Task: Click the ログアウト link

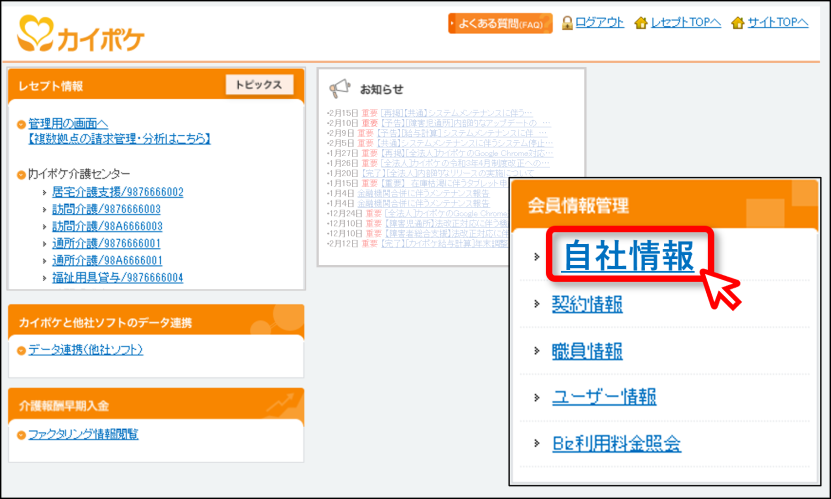Action: coord(599,22)
